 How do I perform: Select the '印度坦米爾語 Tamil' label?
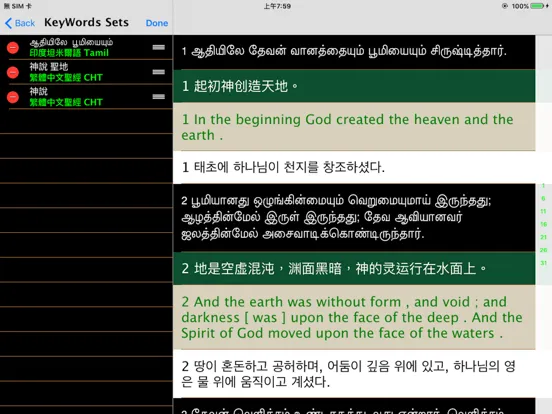(69, 53)
